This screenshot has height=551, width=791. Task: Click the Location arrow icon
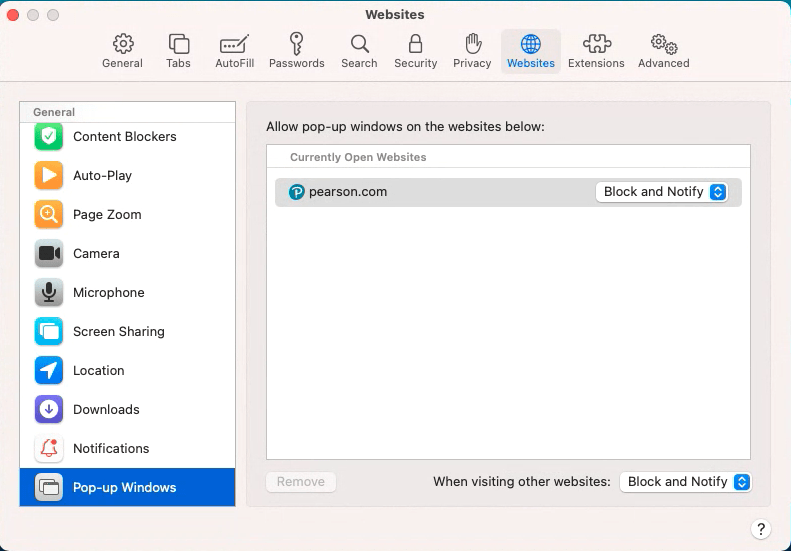click(49, 370)
